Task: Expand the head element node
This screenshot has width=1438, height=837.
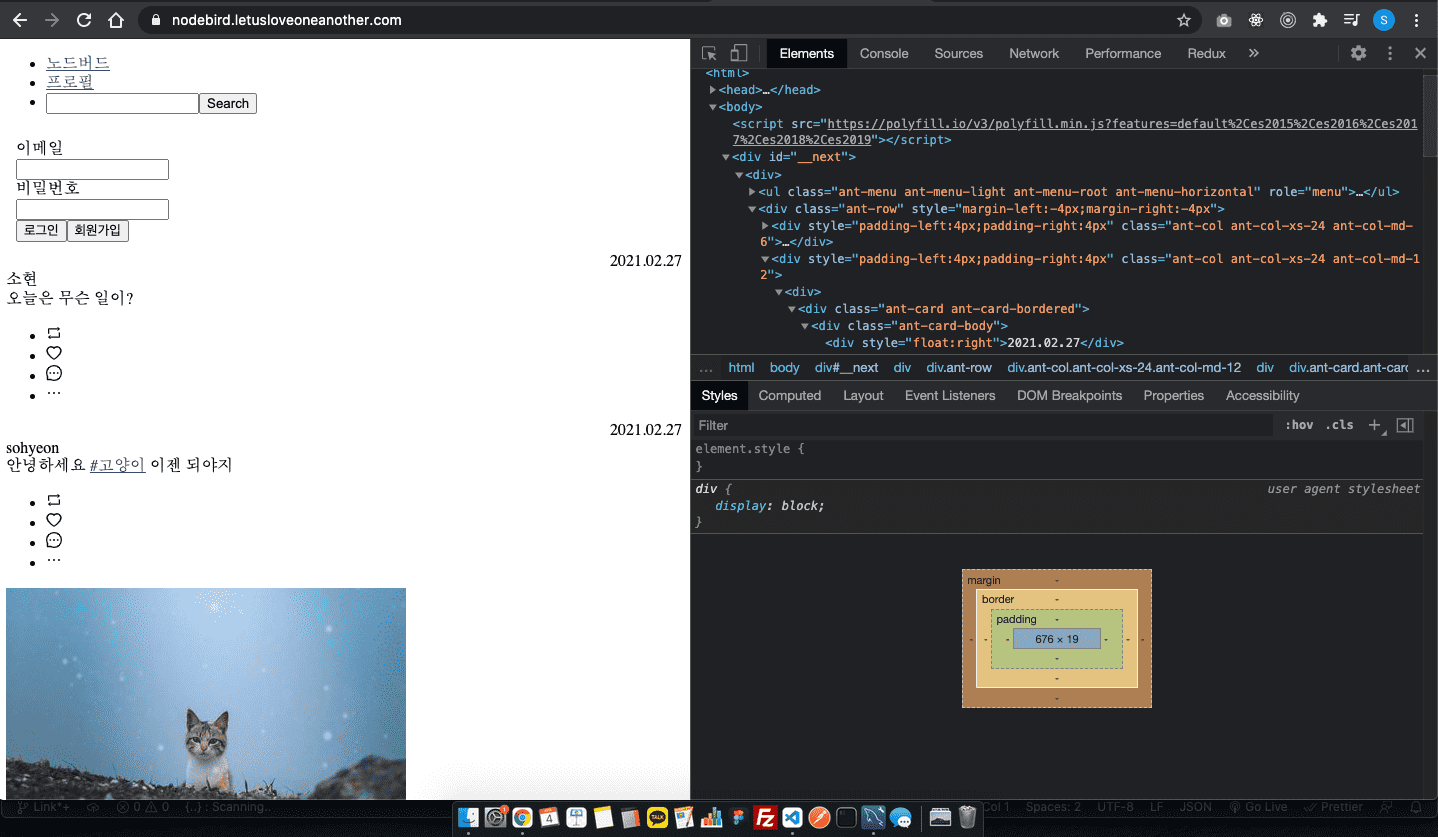Action: (x=712, y=90)
